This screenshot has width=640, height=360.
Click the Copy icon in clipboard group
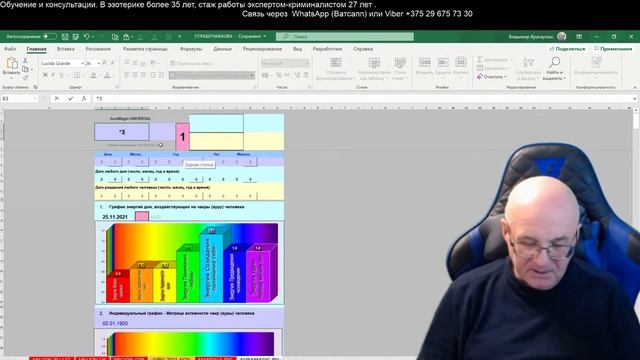coord(25,69)
